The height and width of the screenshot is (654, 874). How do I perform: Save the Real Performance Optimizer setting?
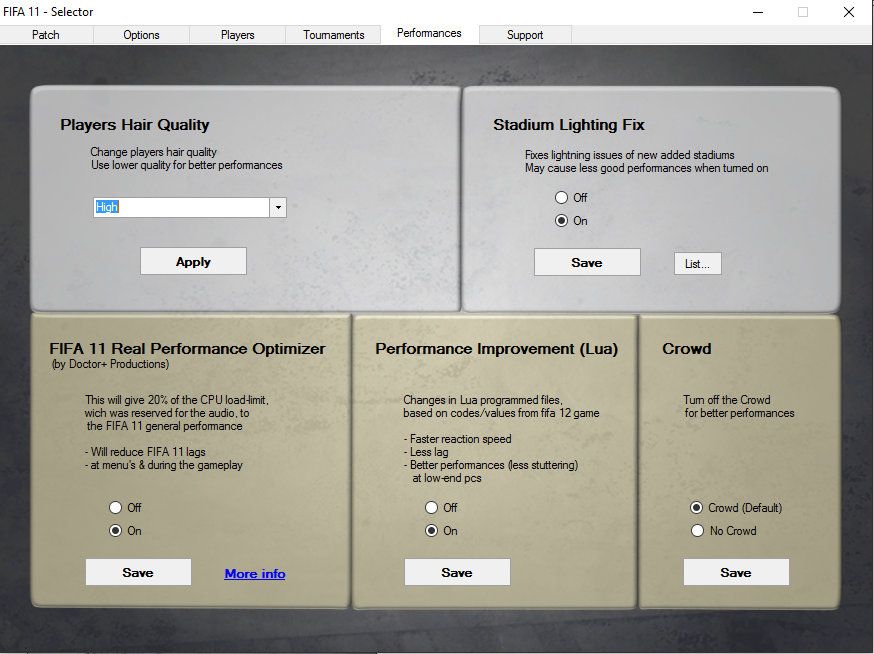click(x=138, y=572)
